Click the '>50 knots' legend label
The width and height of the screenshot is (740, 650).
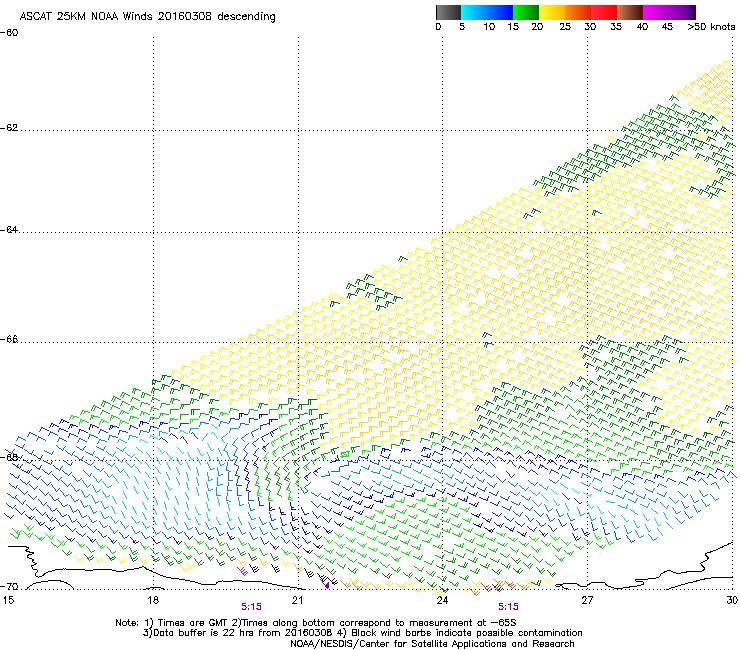point(711,27)
